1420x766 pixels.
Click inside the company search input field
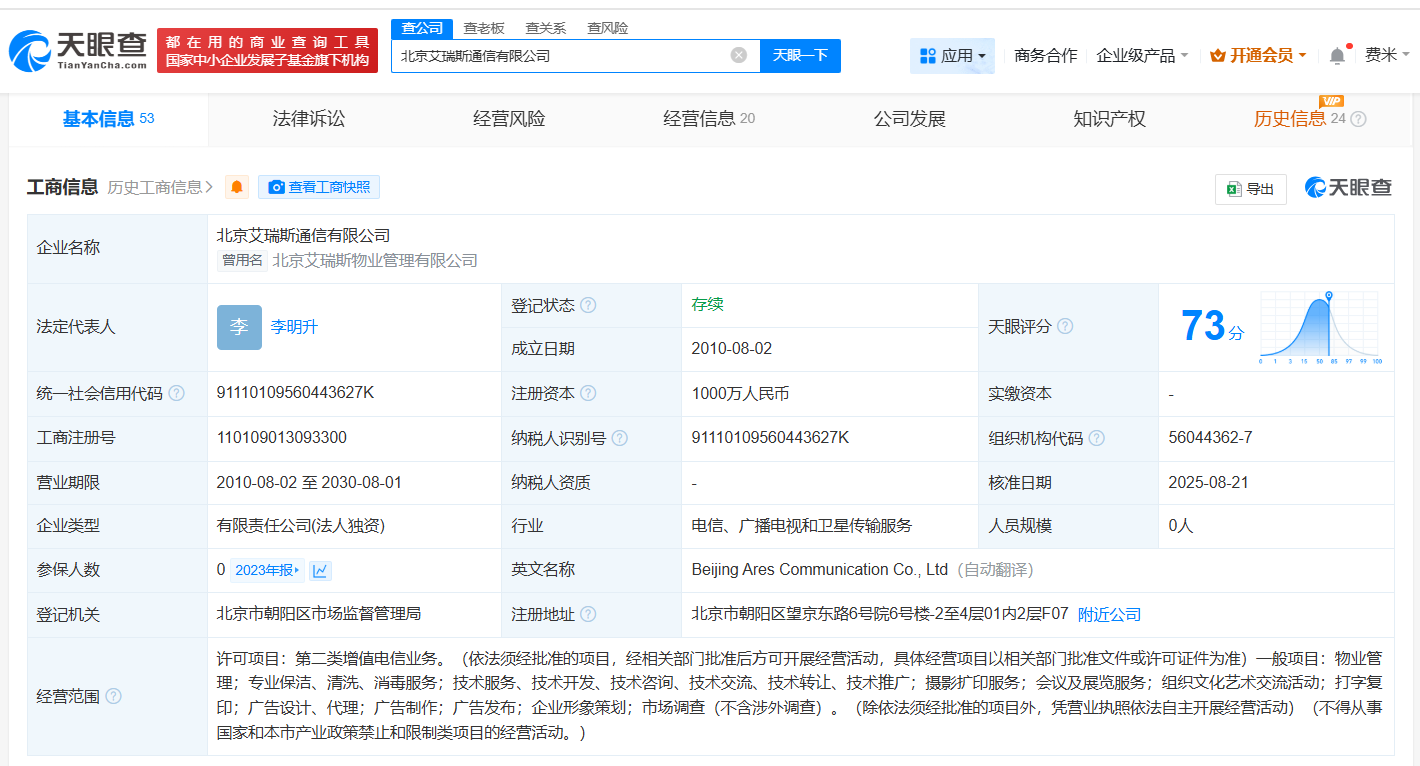pos(560,55)
